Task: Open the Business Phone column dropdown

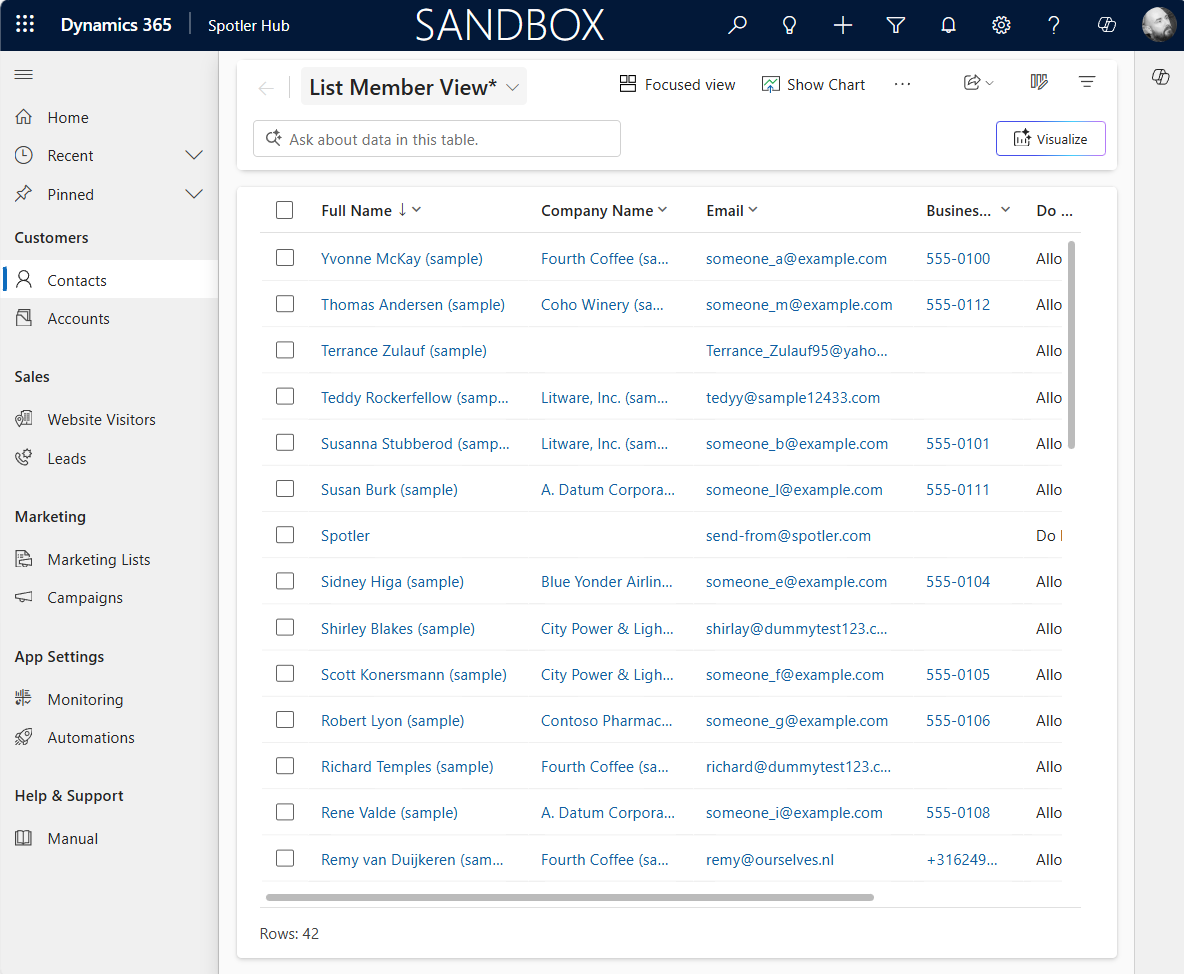Action: (1005, 210)
